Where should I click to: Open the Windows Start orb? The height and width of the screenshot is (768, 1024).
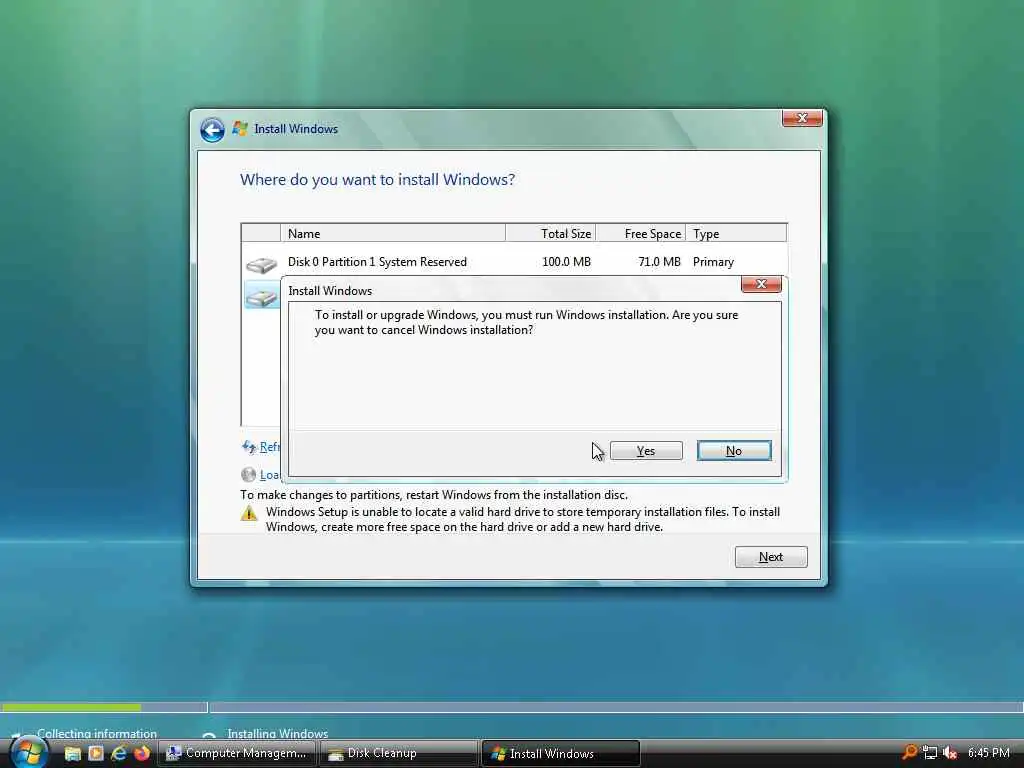(x=27, y=752)
